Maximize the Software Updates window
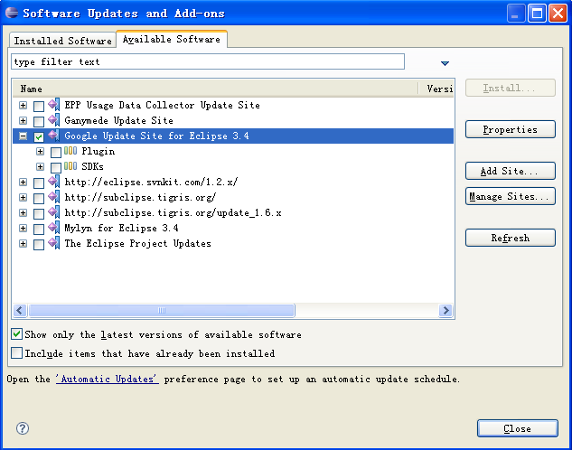The height and width of the screenshot is (450, 572). [537, 14]
